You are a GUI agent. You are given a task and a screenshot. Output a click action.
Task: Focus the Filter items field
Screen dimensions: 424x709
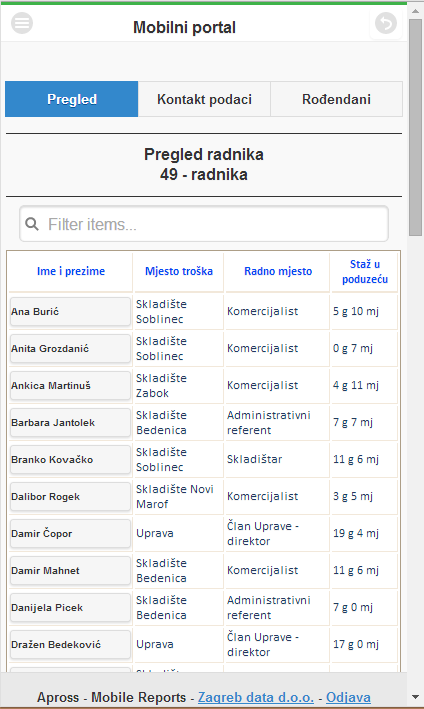point(204,224)
